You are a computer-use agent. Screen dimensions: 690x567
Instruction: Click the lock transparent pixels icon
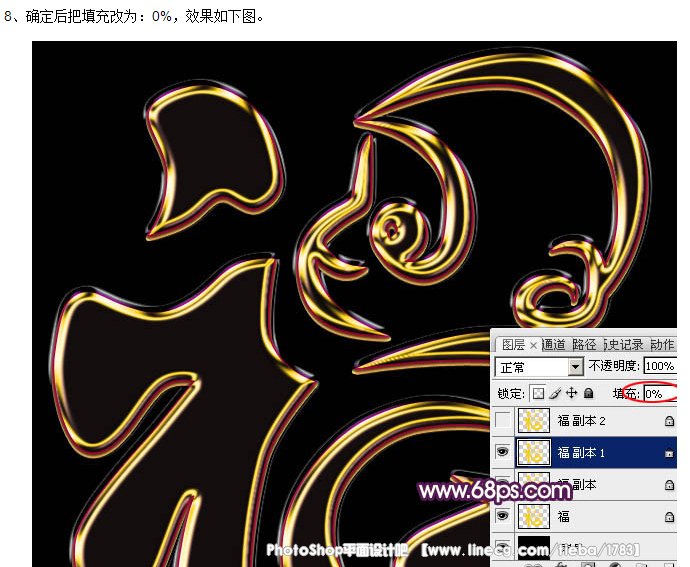[x=538, y=394]
